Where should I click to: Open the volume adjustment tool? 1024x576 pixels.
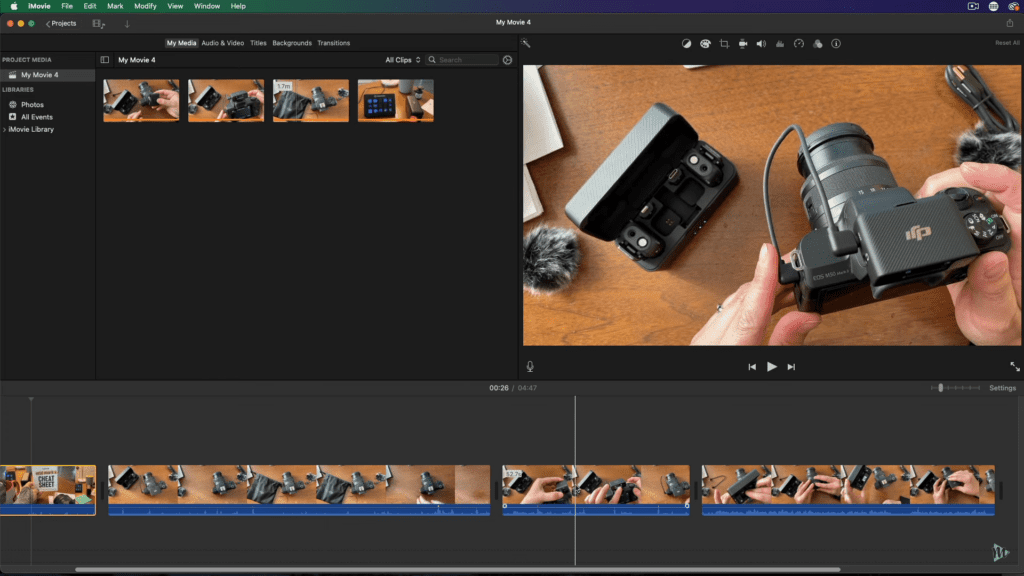[x=761, y=44]
